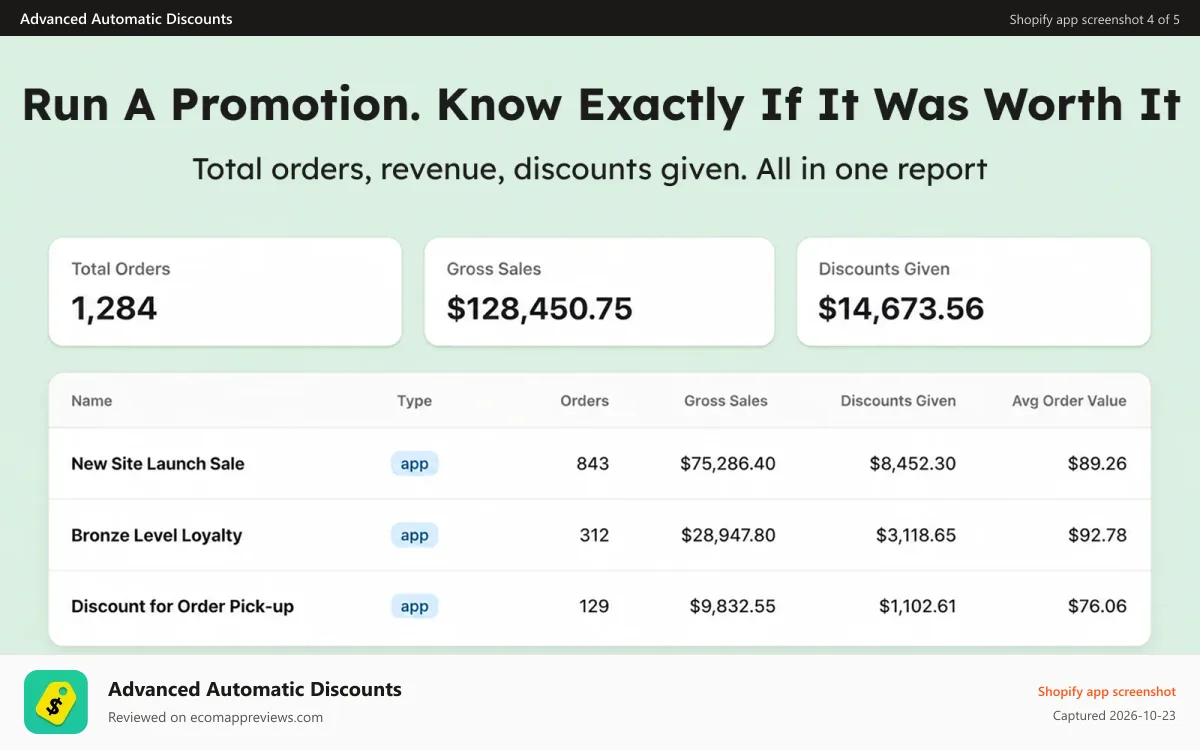Click 'Reviewed on ecomappreviews.com' text
The height and width of the screenshot is (750, 1200).
pos(215,717)
